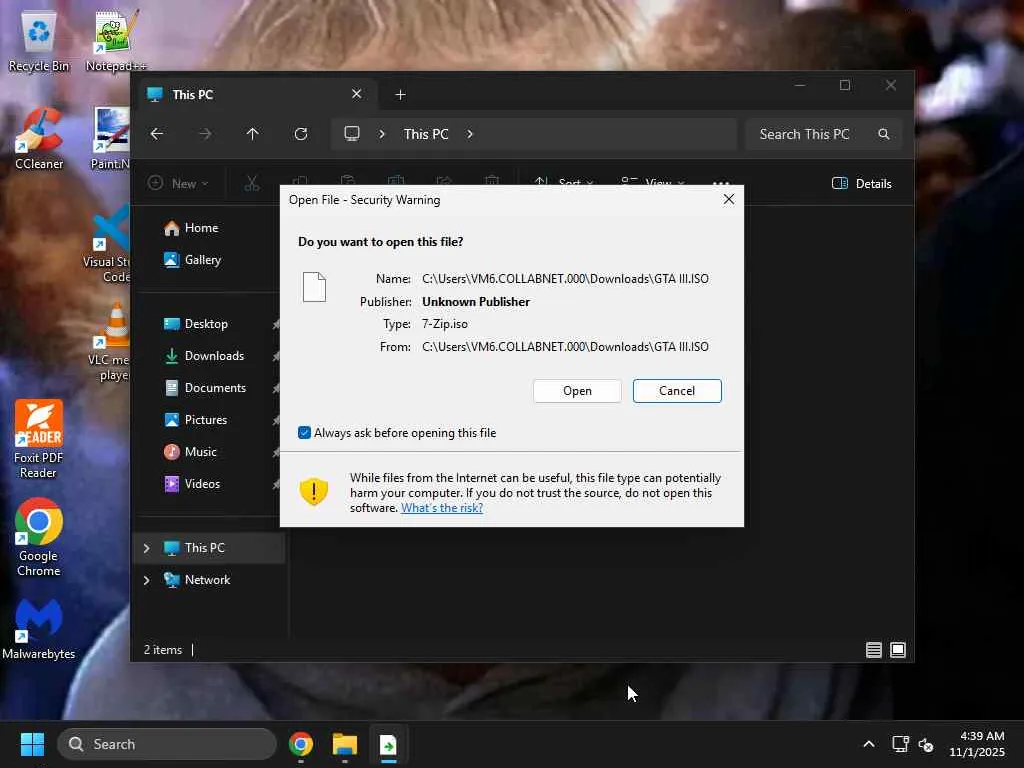Screen dimensions: 1024x768
Task: Click the Cut scissors icon
Action: 252,184
